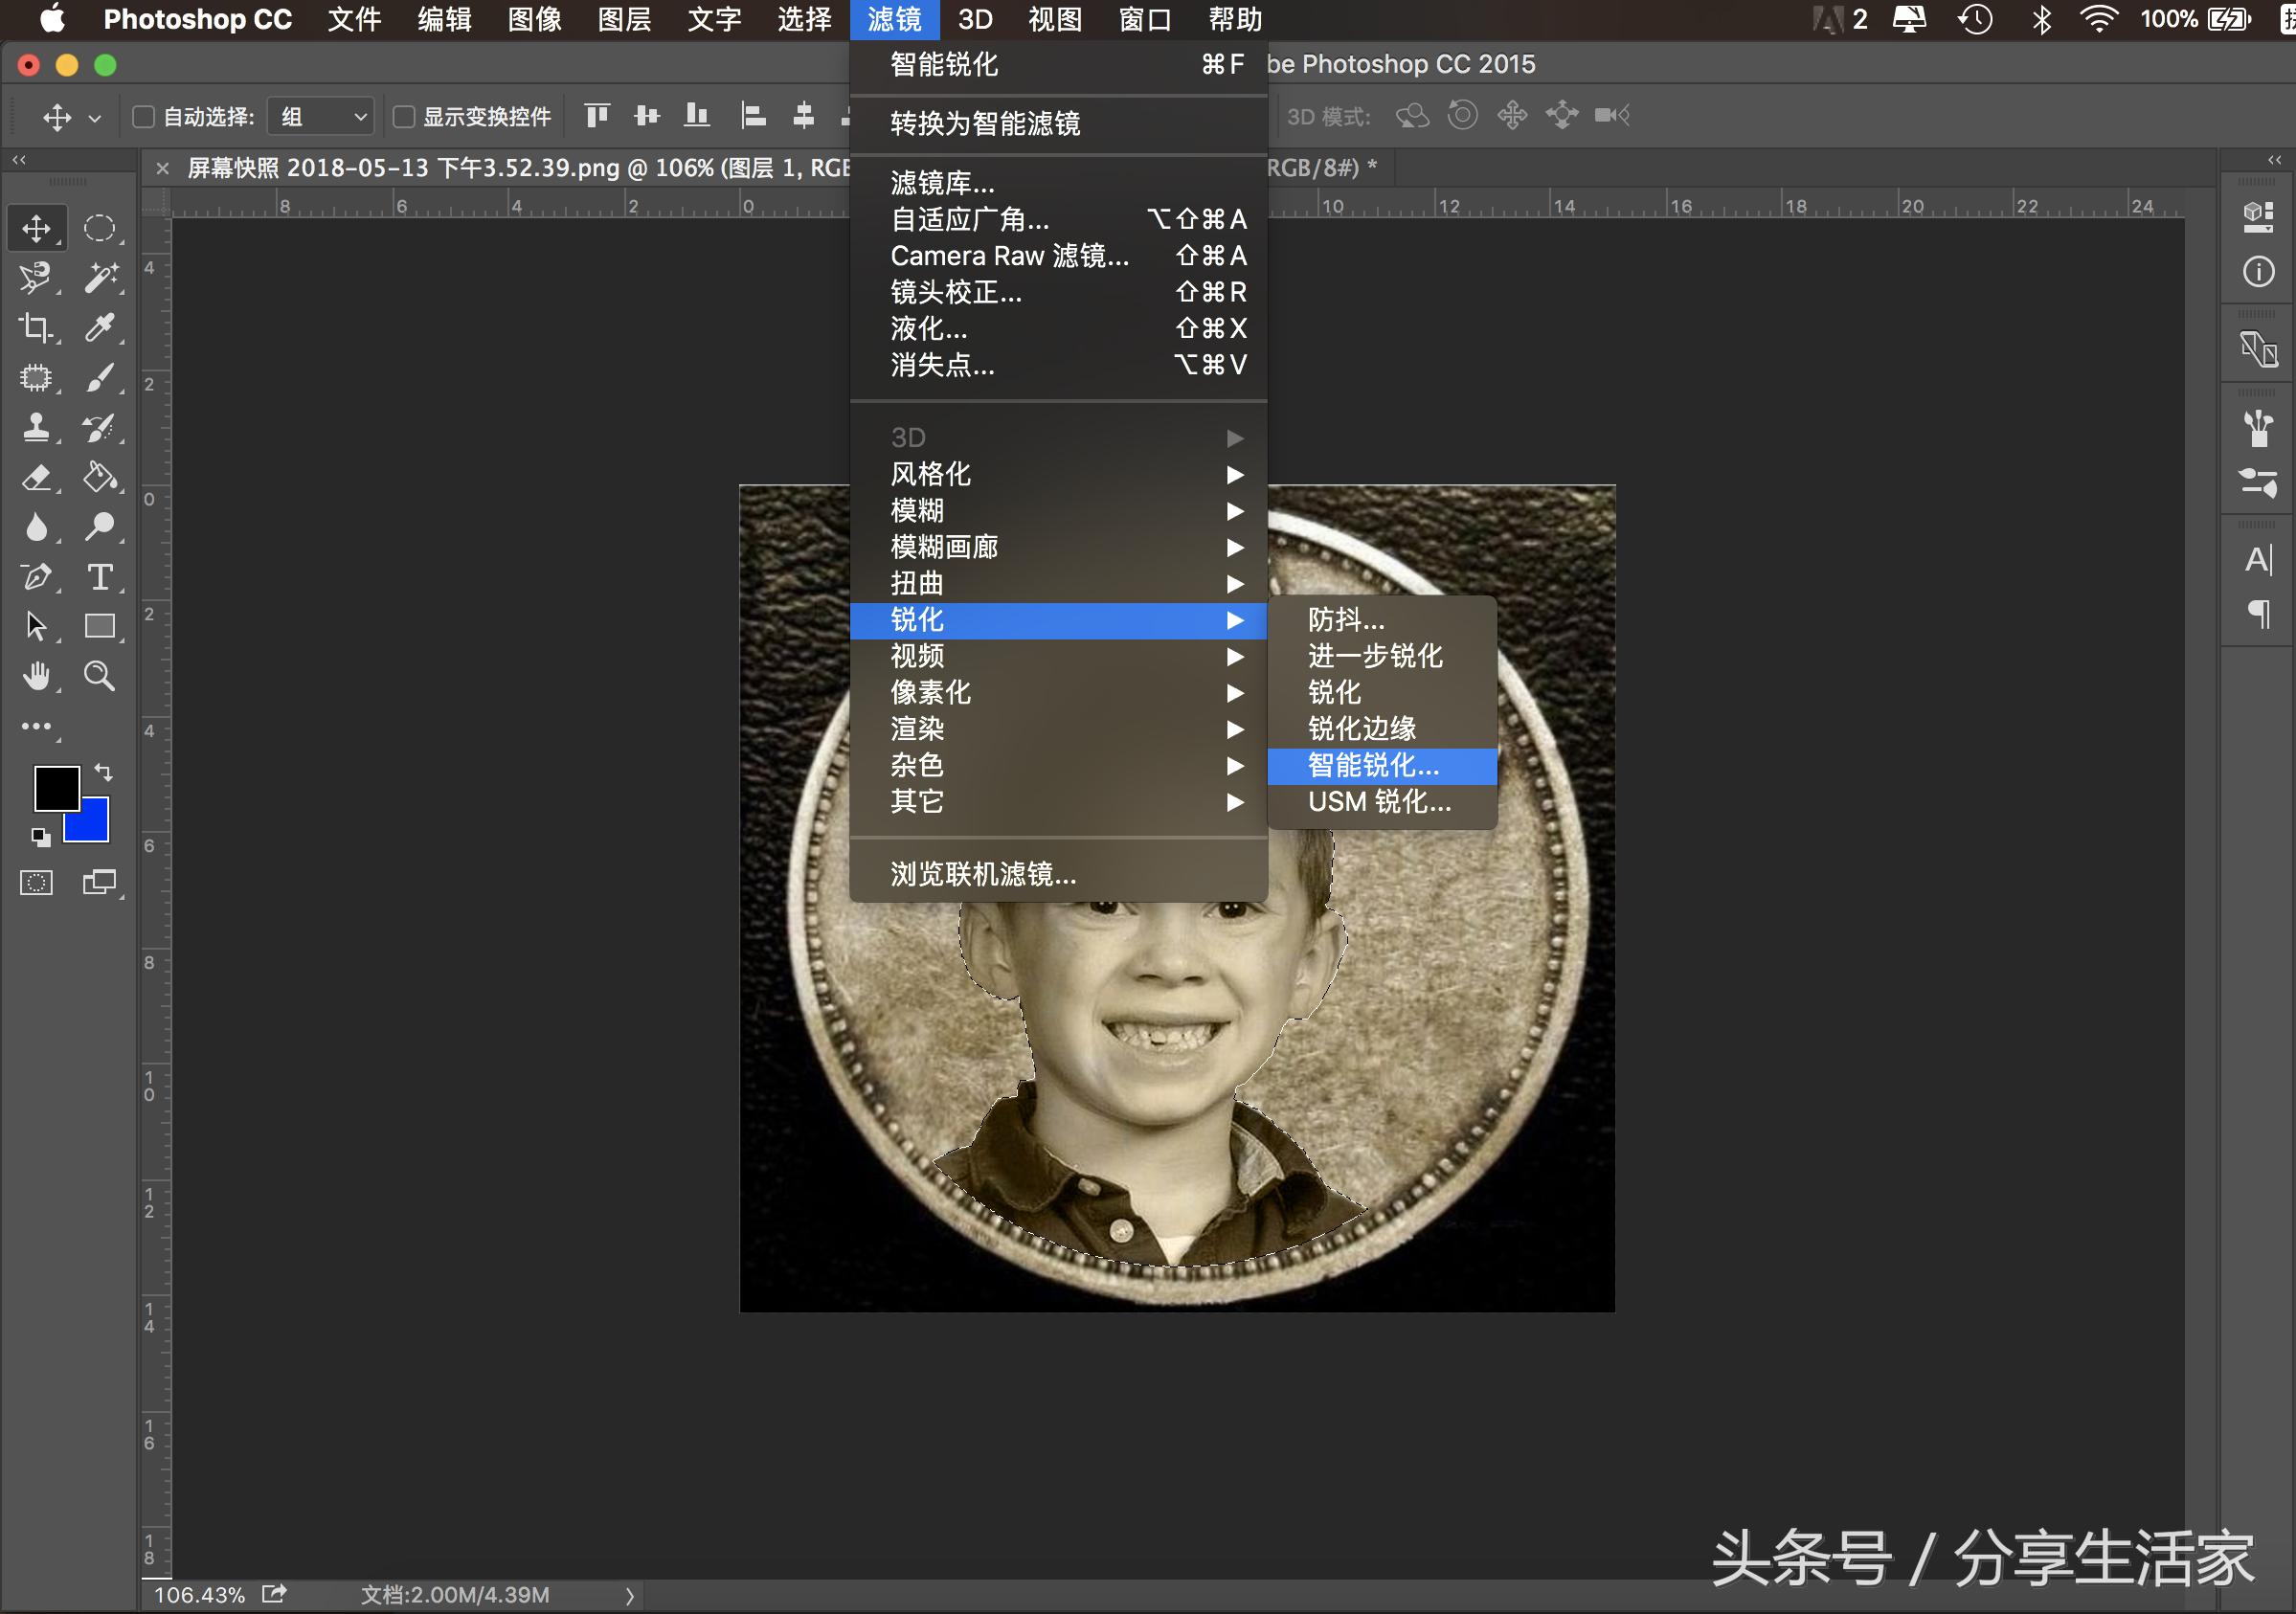Select the Eraser tool
Image resolution: width=2296 pixels, height=1614 pixels.
tap(37, 477)
